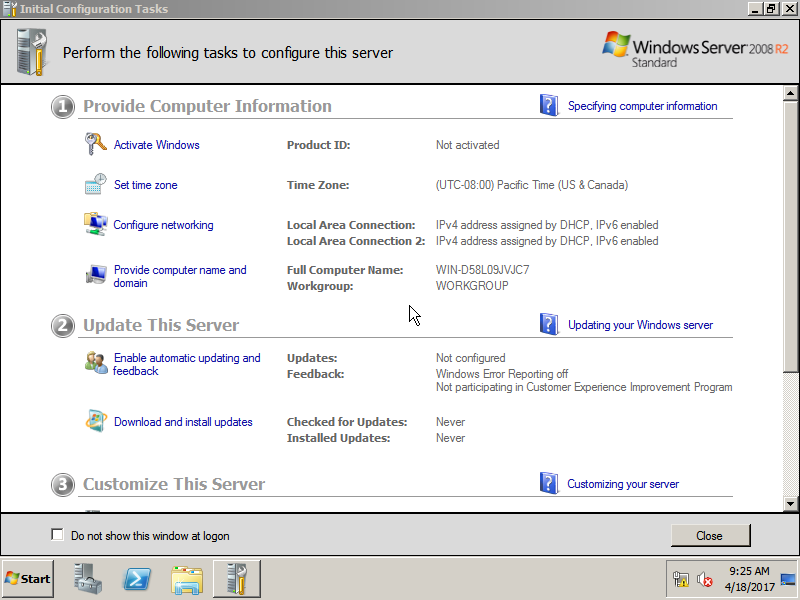Viewport: 800px width, 600px height.
Task: Restore down the Initial Configuration Tasks window
Action: (x=771, y=9)
